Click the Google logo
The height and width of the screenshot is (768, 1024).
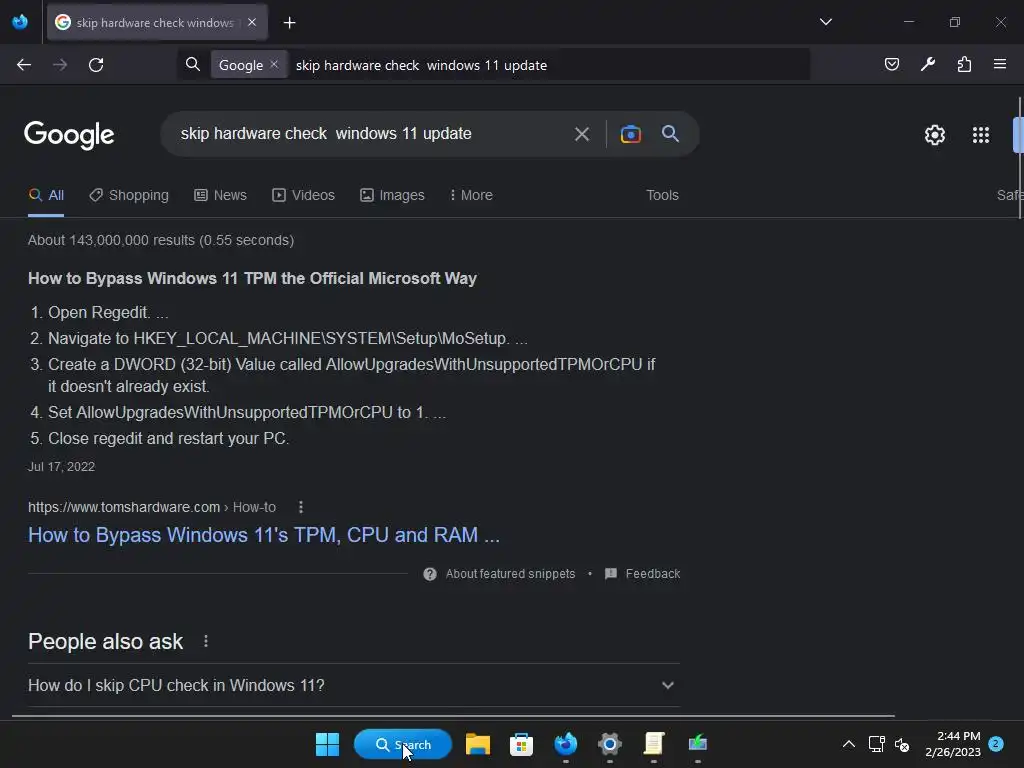(x=69, y=135)
